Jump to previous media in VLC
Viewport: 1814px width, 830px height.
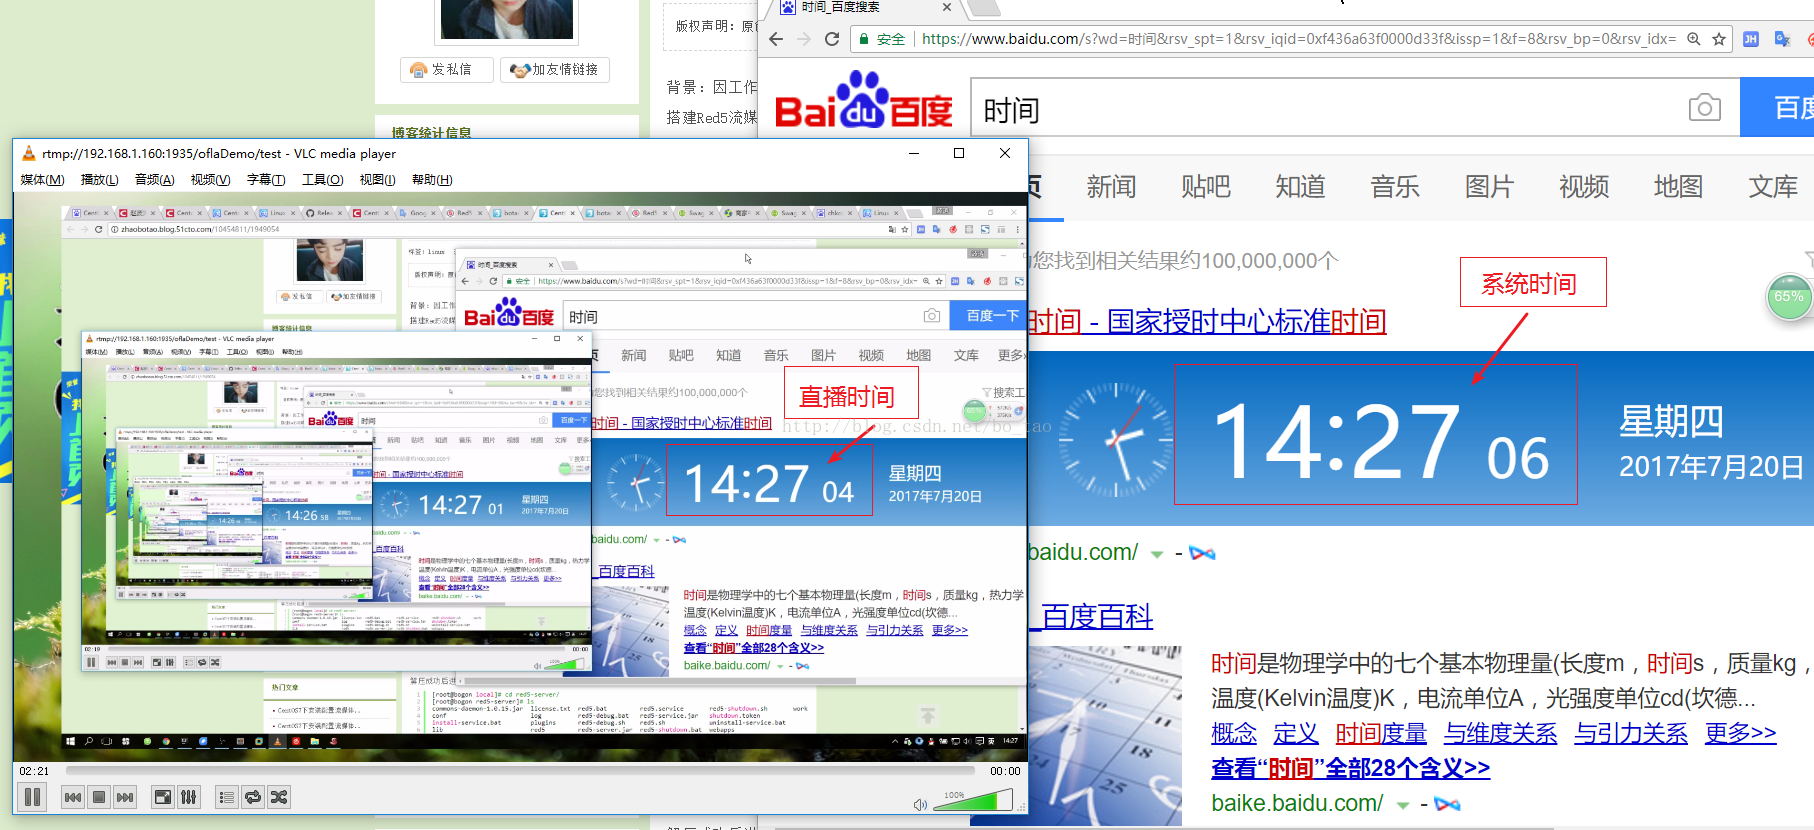click(x=73, y=797)
